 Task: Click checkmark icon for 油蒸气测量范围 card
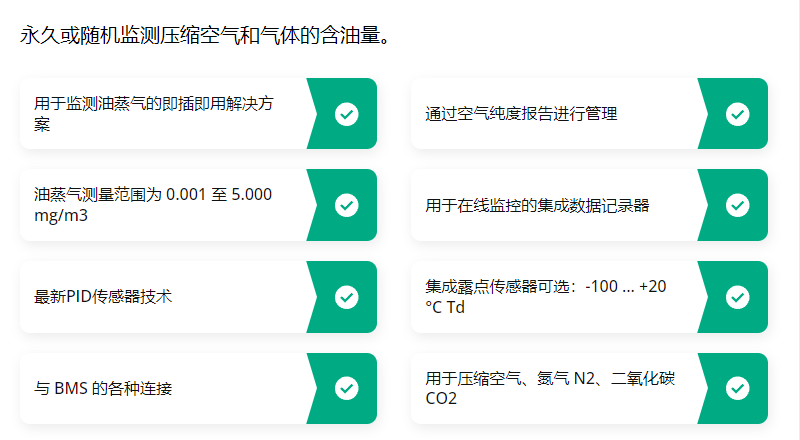[346, 205]
